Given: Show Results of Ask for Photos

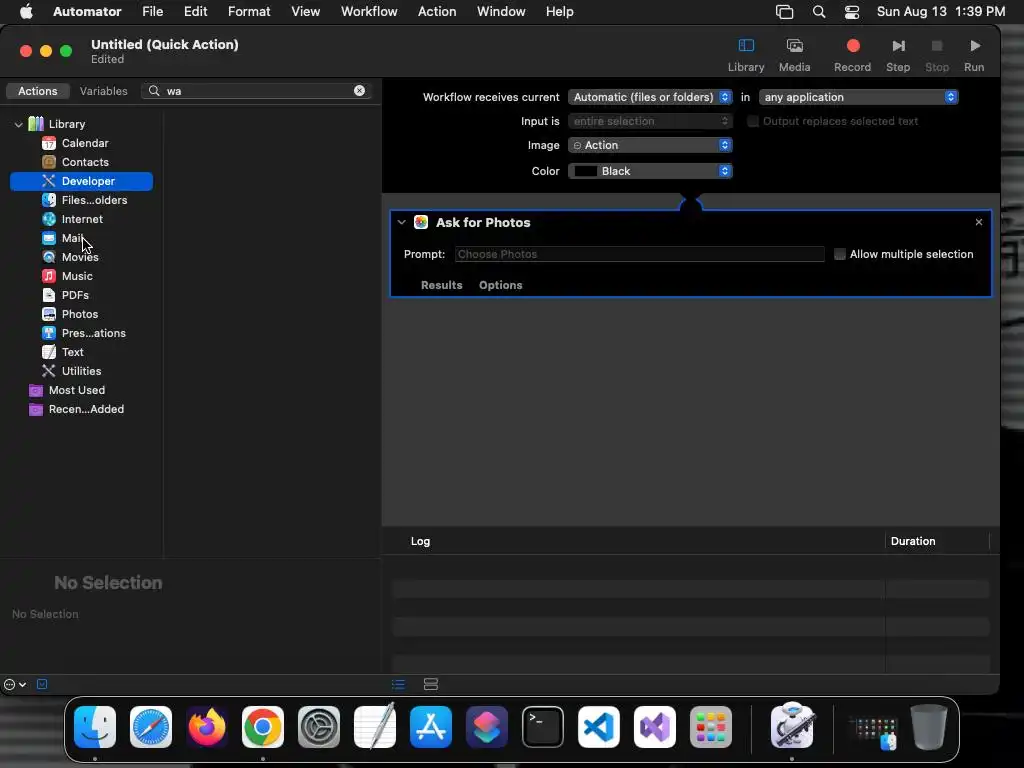Looking at the screenshot, I should click(x=441, y=285).
